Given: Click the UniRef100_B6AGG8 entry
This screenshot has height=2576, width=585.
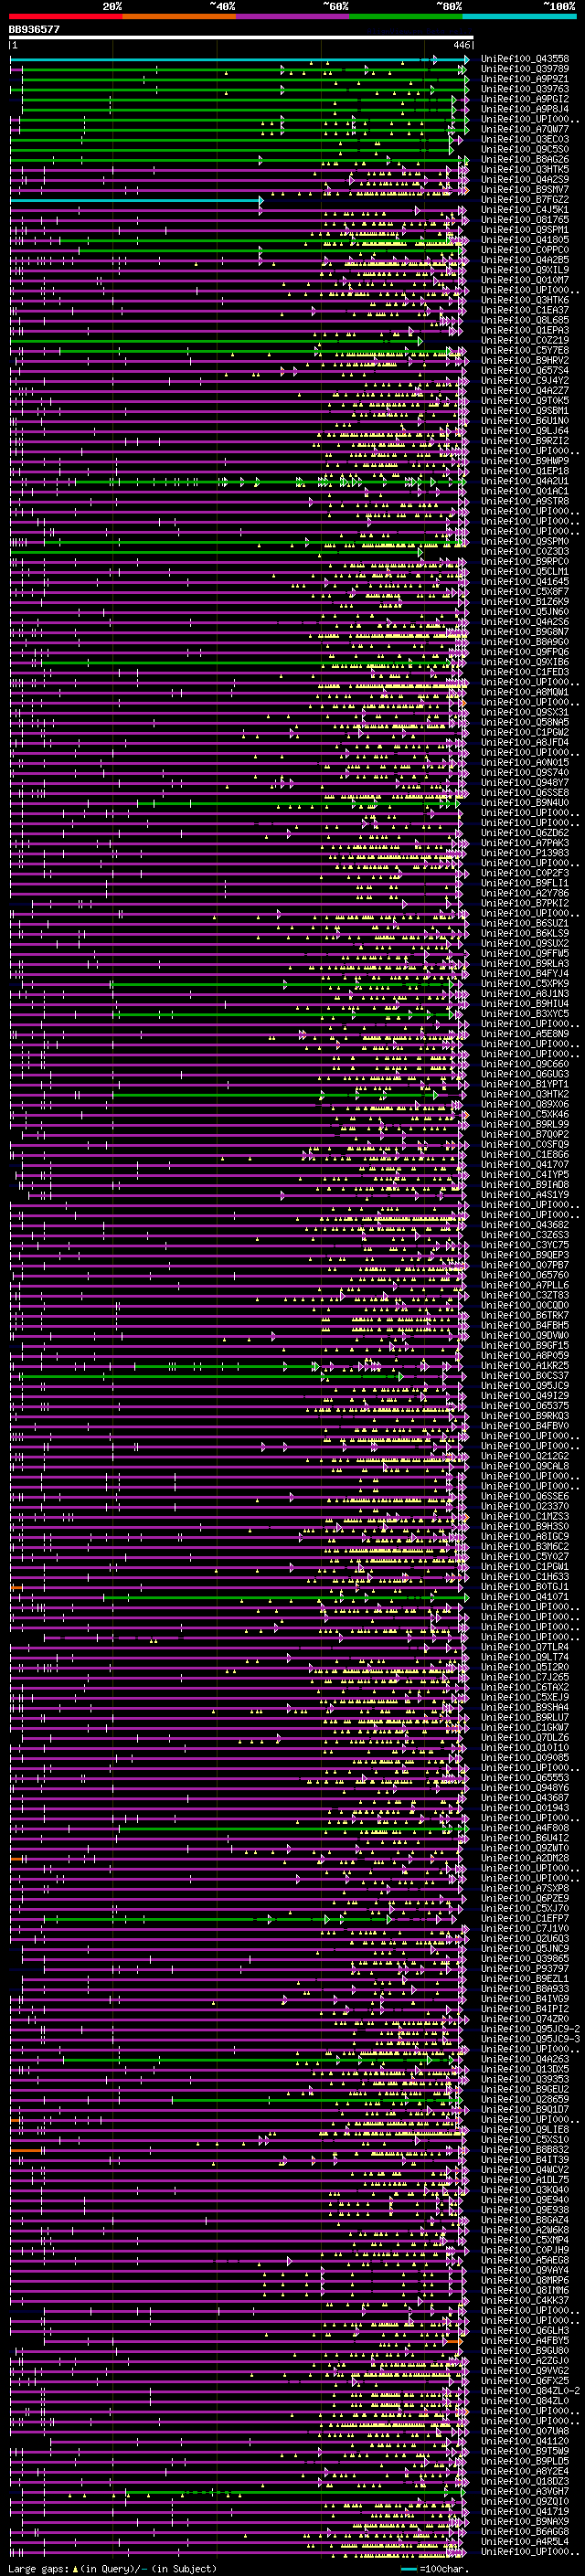Looking at the screenshot, I should coord(524,2531).
